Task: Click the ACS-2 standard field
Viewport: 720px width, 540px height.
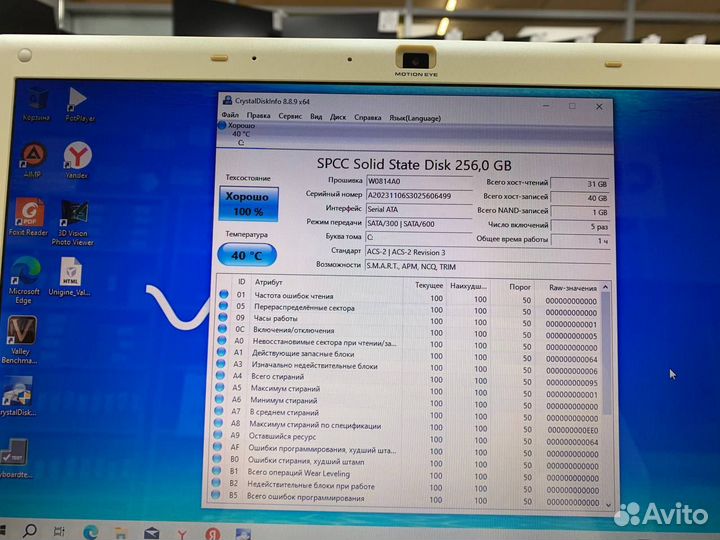Action: 487,253
